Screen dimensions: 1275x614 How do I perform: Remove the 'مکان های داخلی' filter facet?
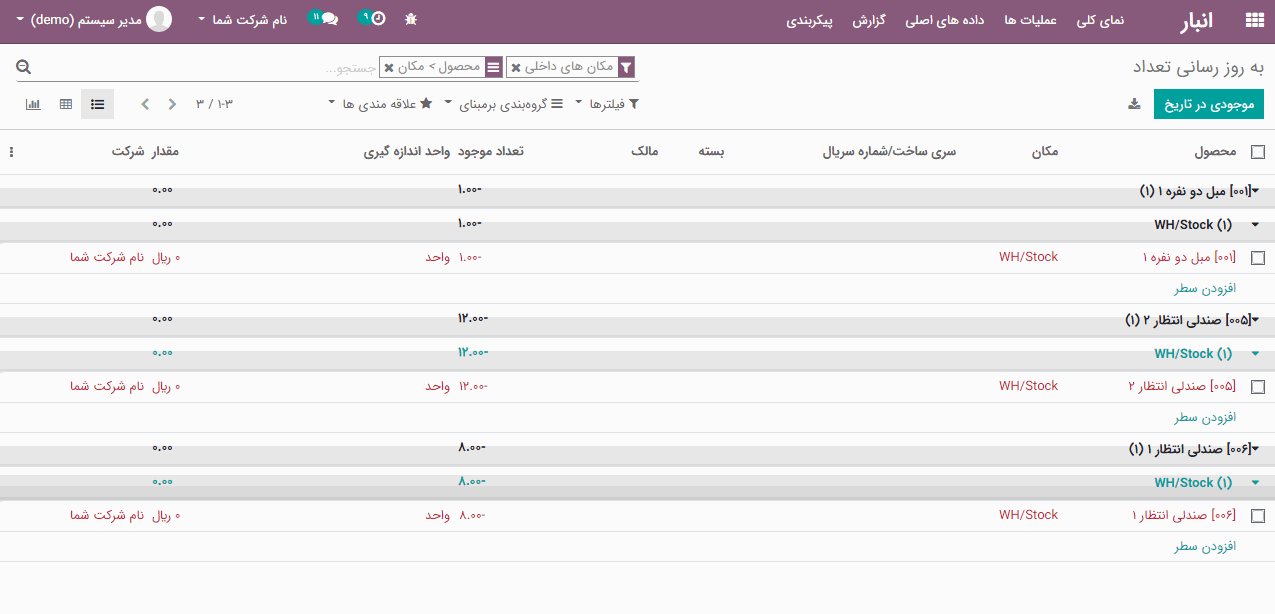(516, 68)
